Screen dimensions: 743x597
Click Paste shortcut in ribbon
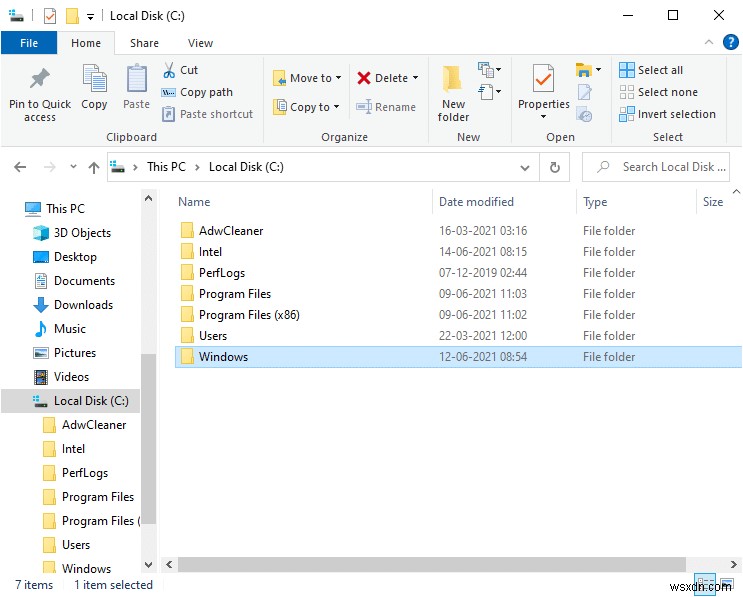pos(208,114)
